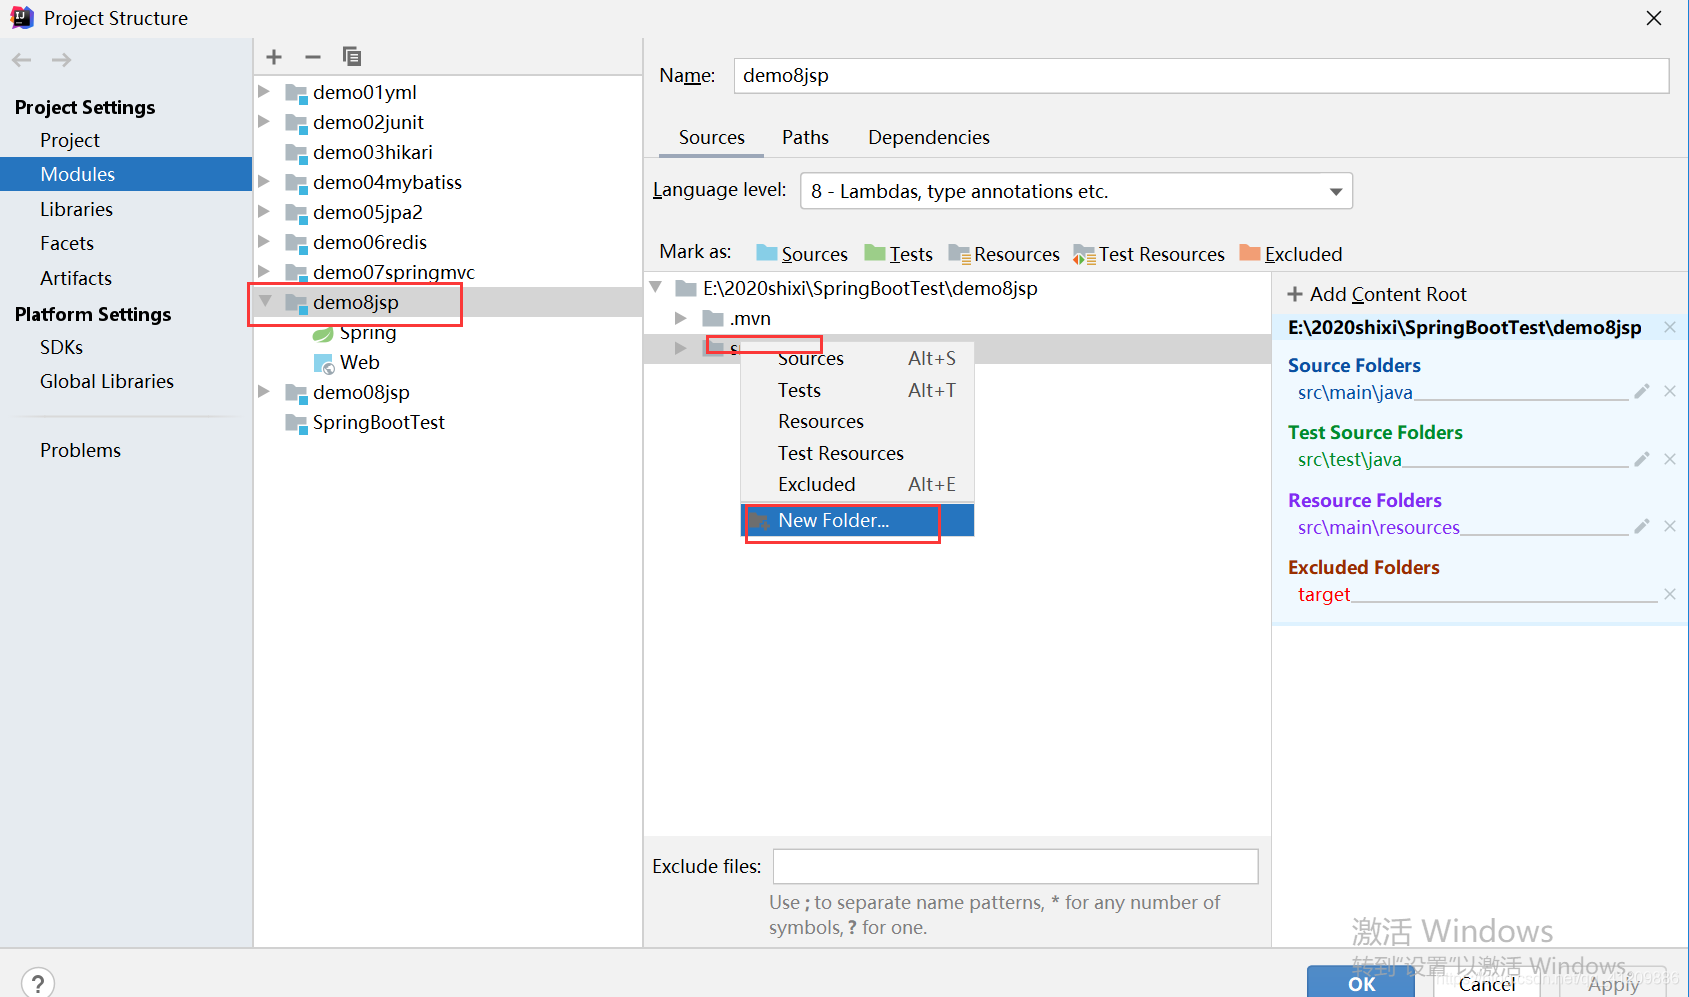Unmark src\test\java test folder with X
This screenshot has height=997, width=1689.
click(x=1670, y=459)
